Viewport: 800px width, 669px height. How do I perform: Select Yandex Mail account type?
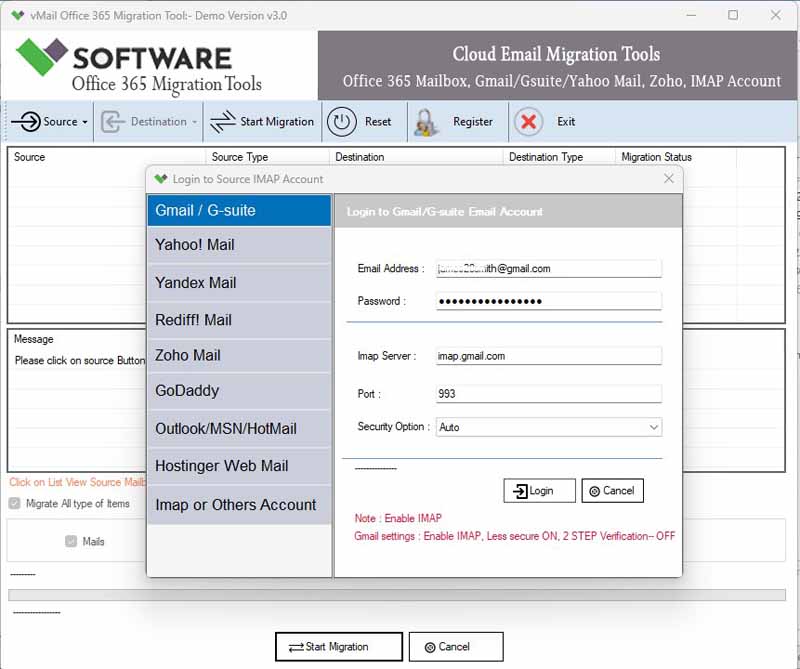(239, 283)
